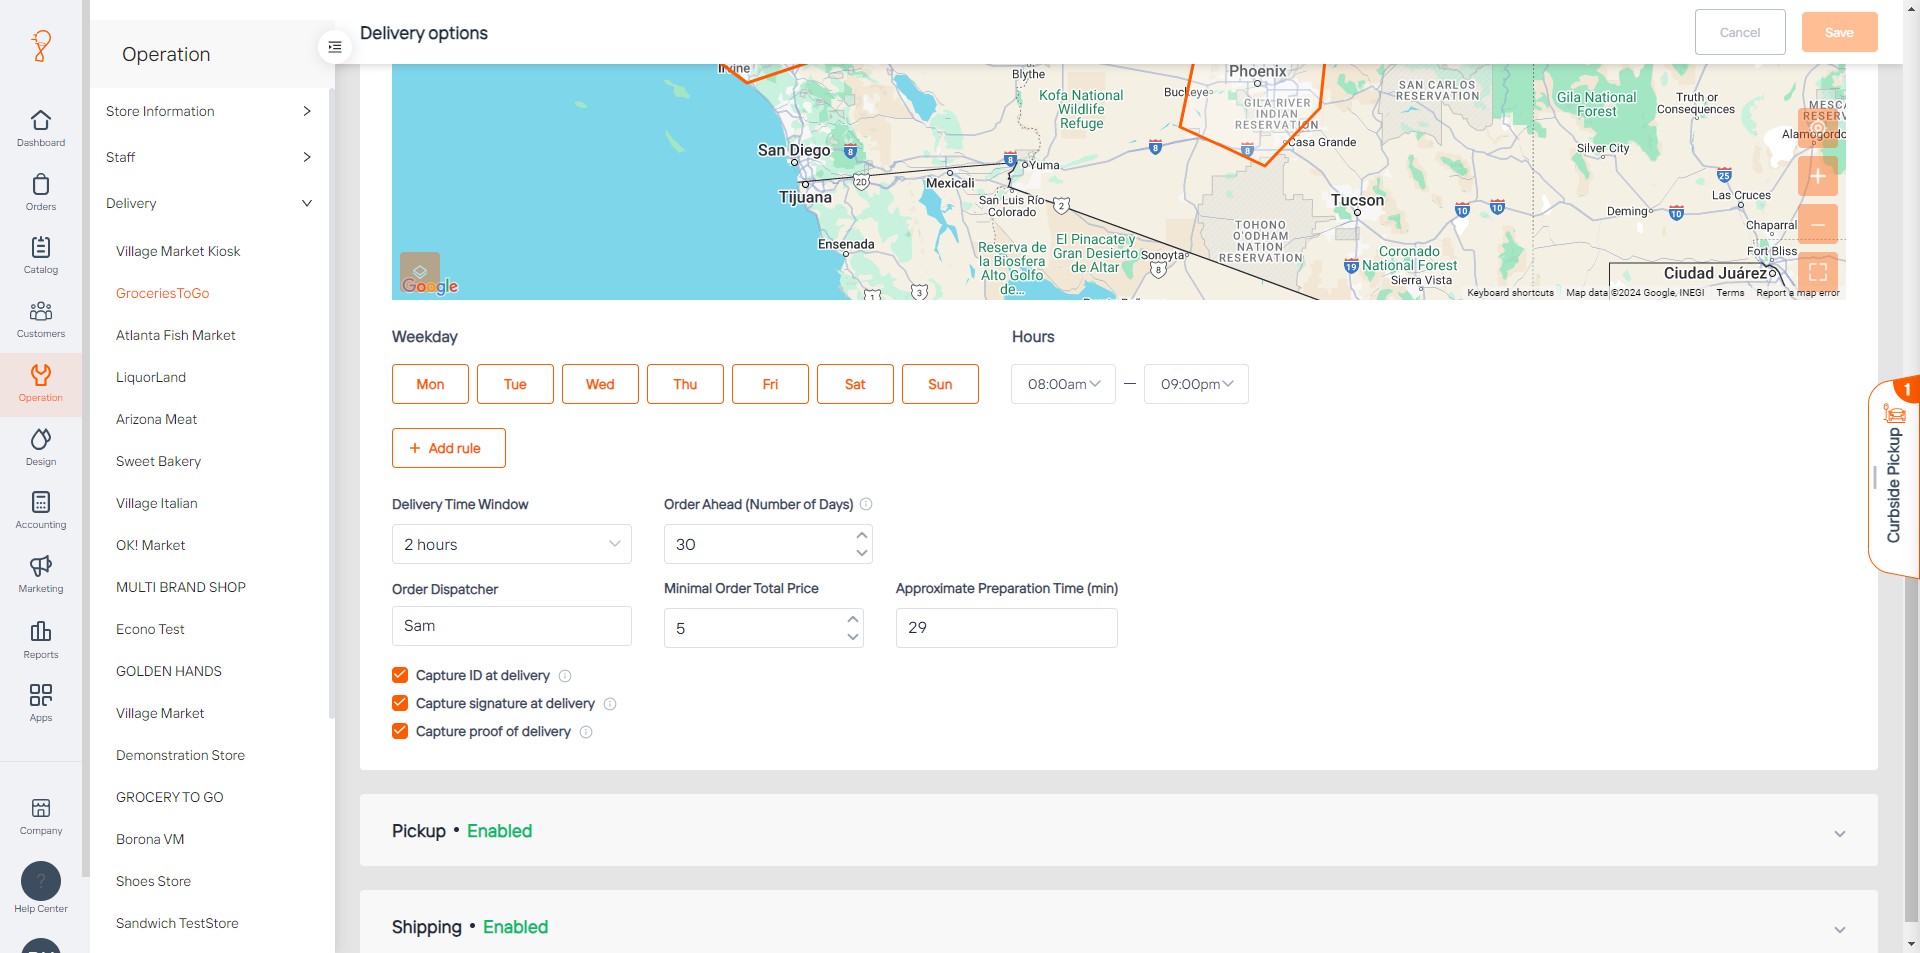Open the Customers section
1920x953 pixels.
[x=41, y=319]
